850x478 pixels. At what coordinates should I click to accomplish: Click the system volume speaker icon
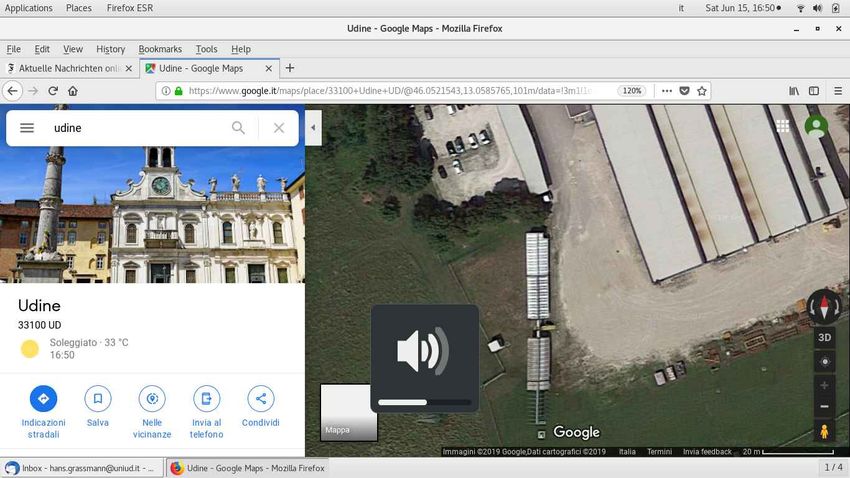click(x=817, y=8)
